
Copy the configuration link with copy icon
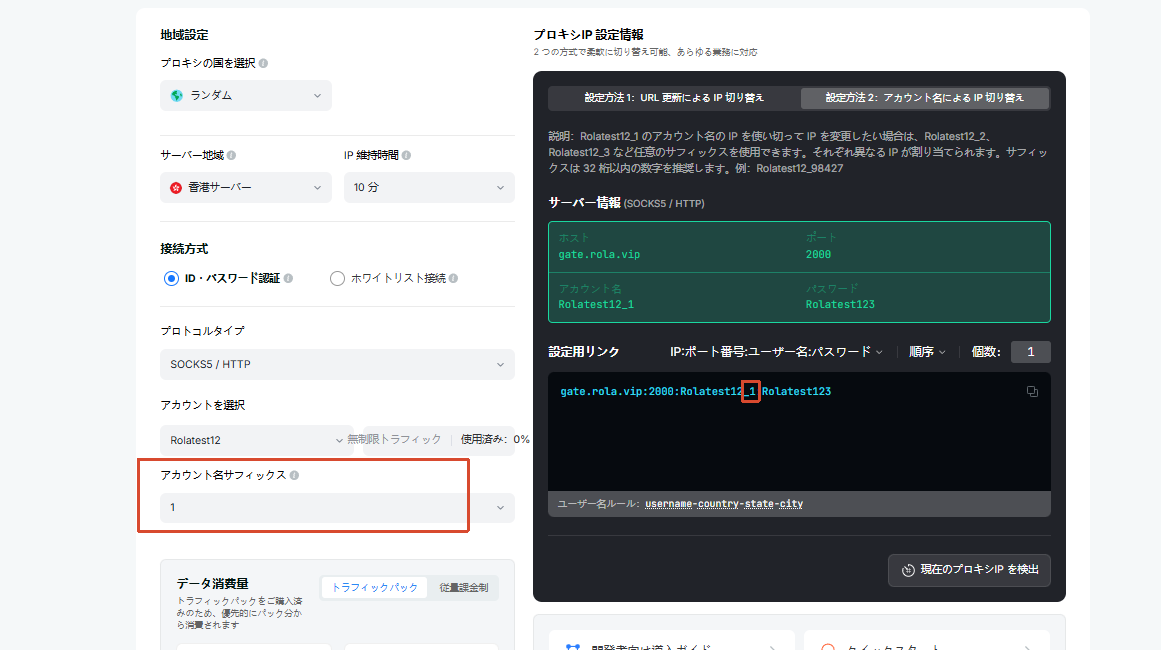1032,392
